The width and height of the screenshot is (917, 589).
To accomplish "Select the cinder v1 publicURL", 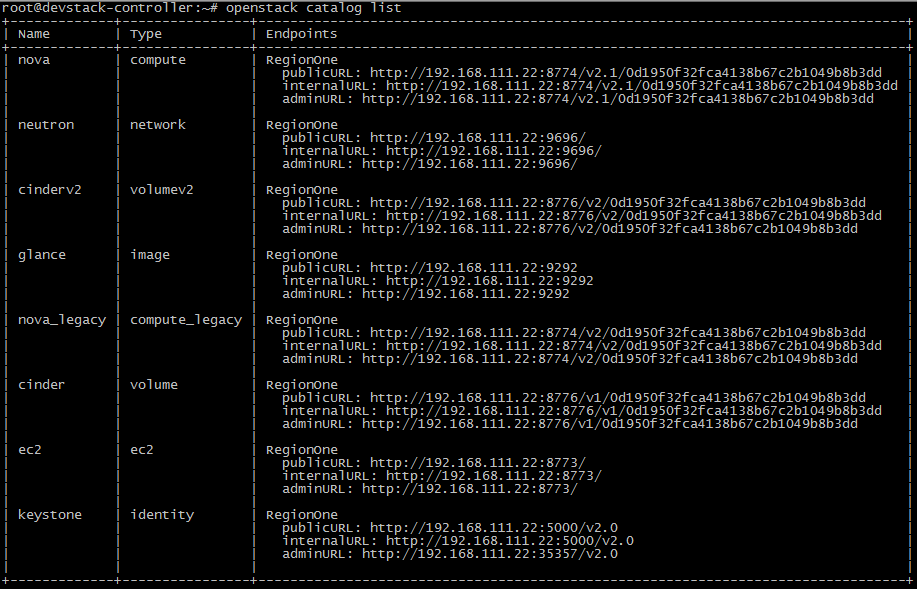I will point(618,398).
